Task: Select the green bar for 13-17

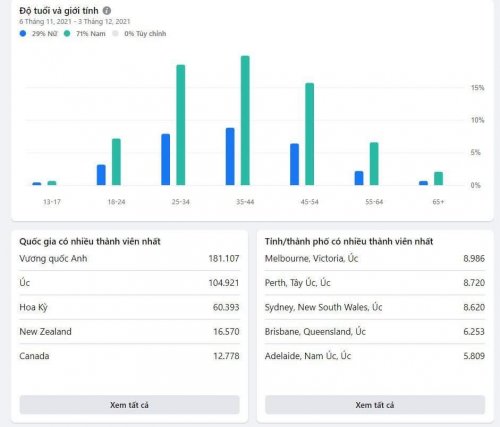Action: click(x=52, y=183)
